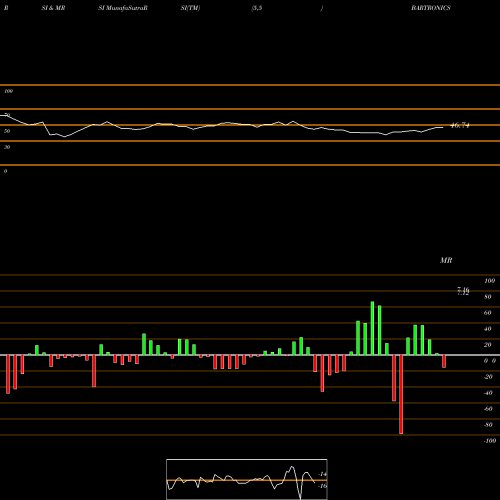The image size is (500, 500).
Task: Click the -40 label on MR axis
Action: [488, 393]
